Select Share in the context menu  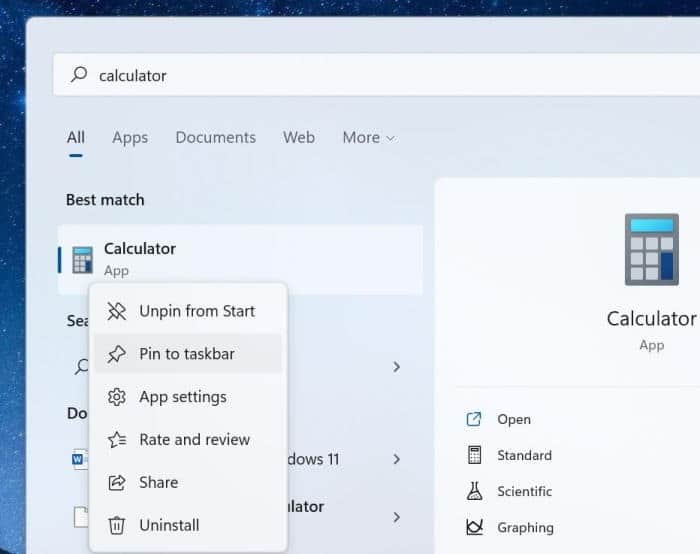coord(188,482)
